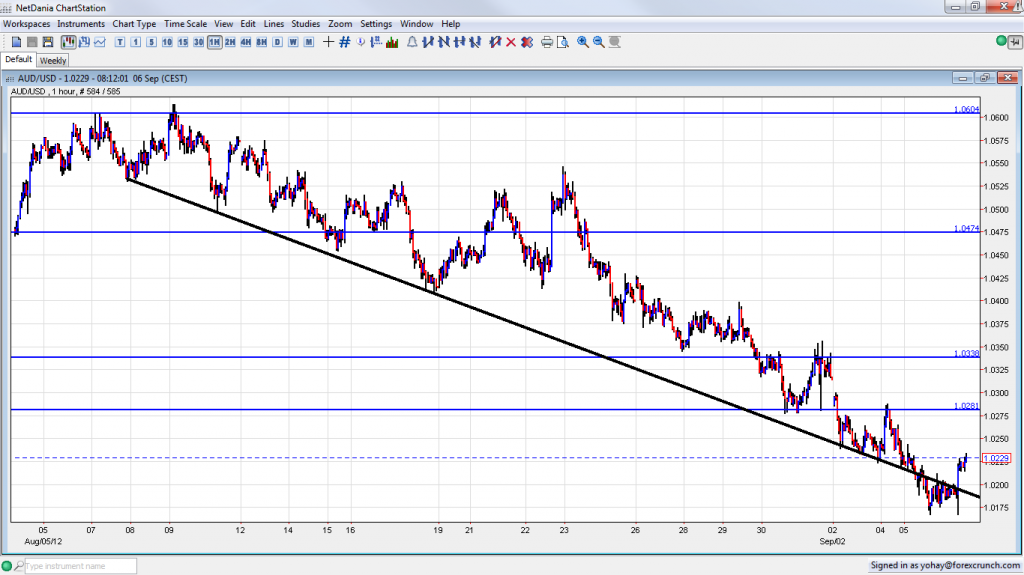Set time scale to 5 minutes

coord(151,42)
